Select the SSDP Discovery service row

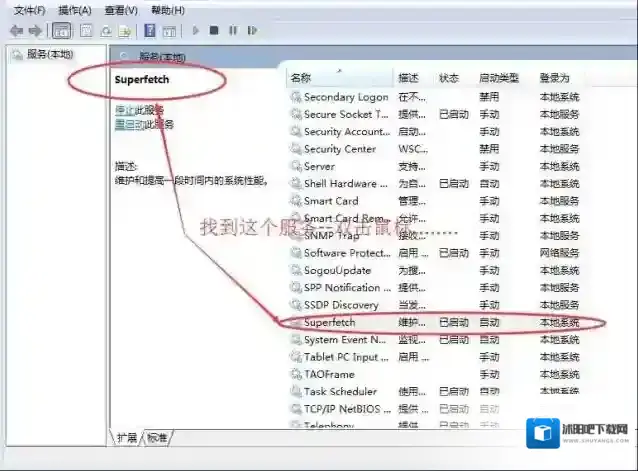coord(435,305)
